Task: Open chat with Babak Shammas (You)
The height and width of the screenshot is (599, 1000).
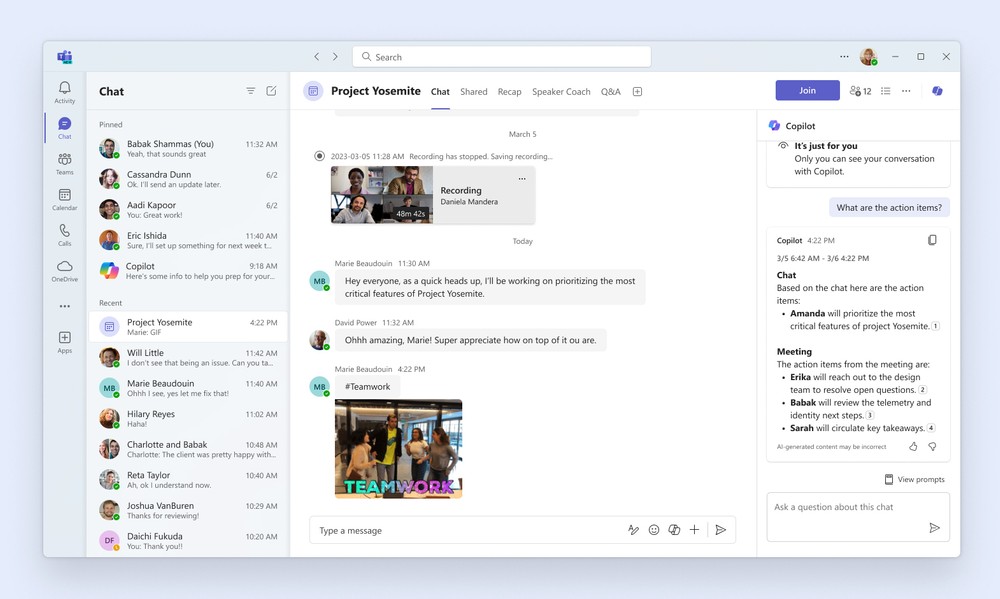Action: pos(188,149)
